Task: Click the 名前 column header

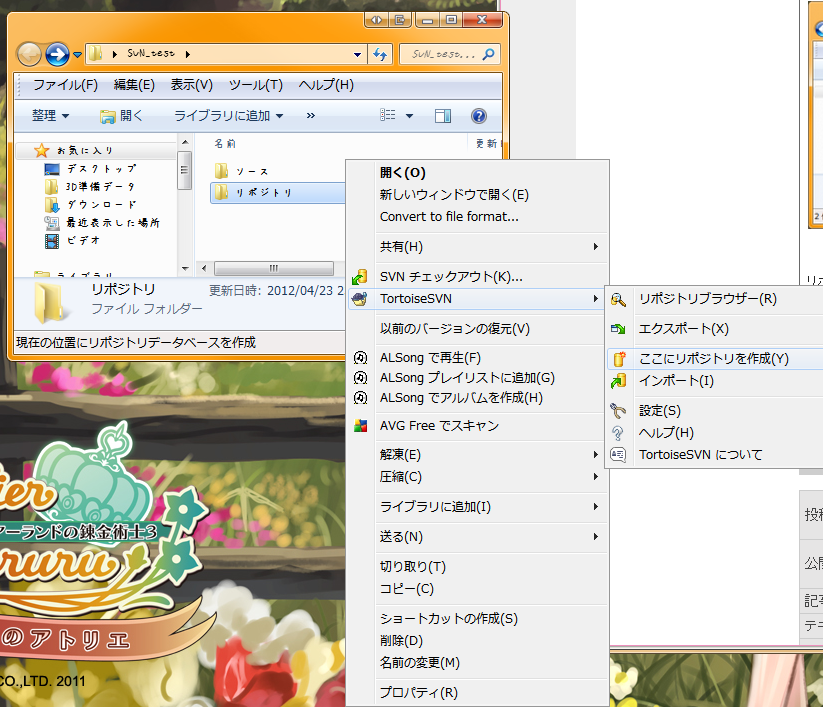Action: pyautogui.click(x=225, y=143)
